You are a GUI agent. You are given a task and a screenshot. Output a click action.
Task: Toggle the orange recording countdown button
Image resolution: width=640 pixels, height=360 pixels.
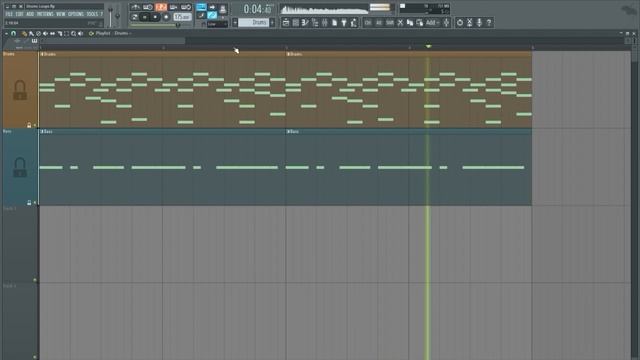161,7
